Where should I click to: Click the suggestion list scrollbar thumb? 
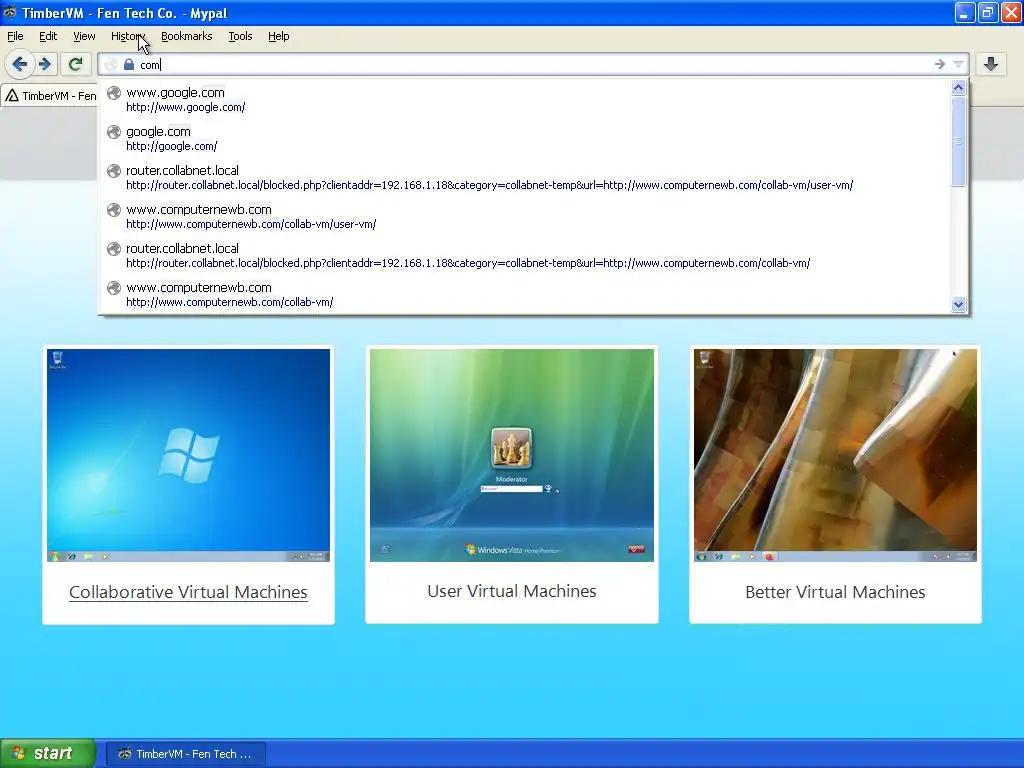point(958,141)
